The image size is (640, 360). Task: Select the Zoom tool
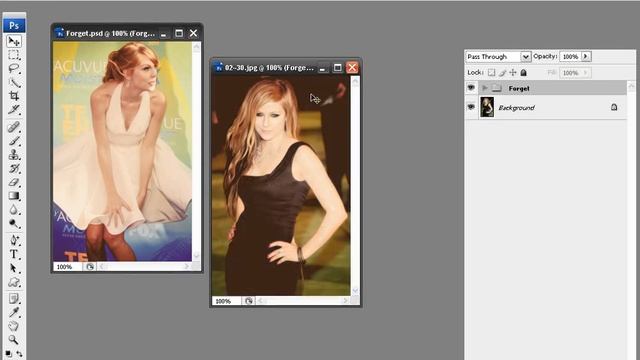point(14,340)
